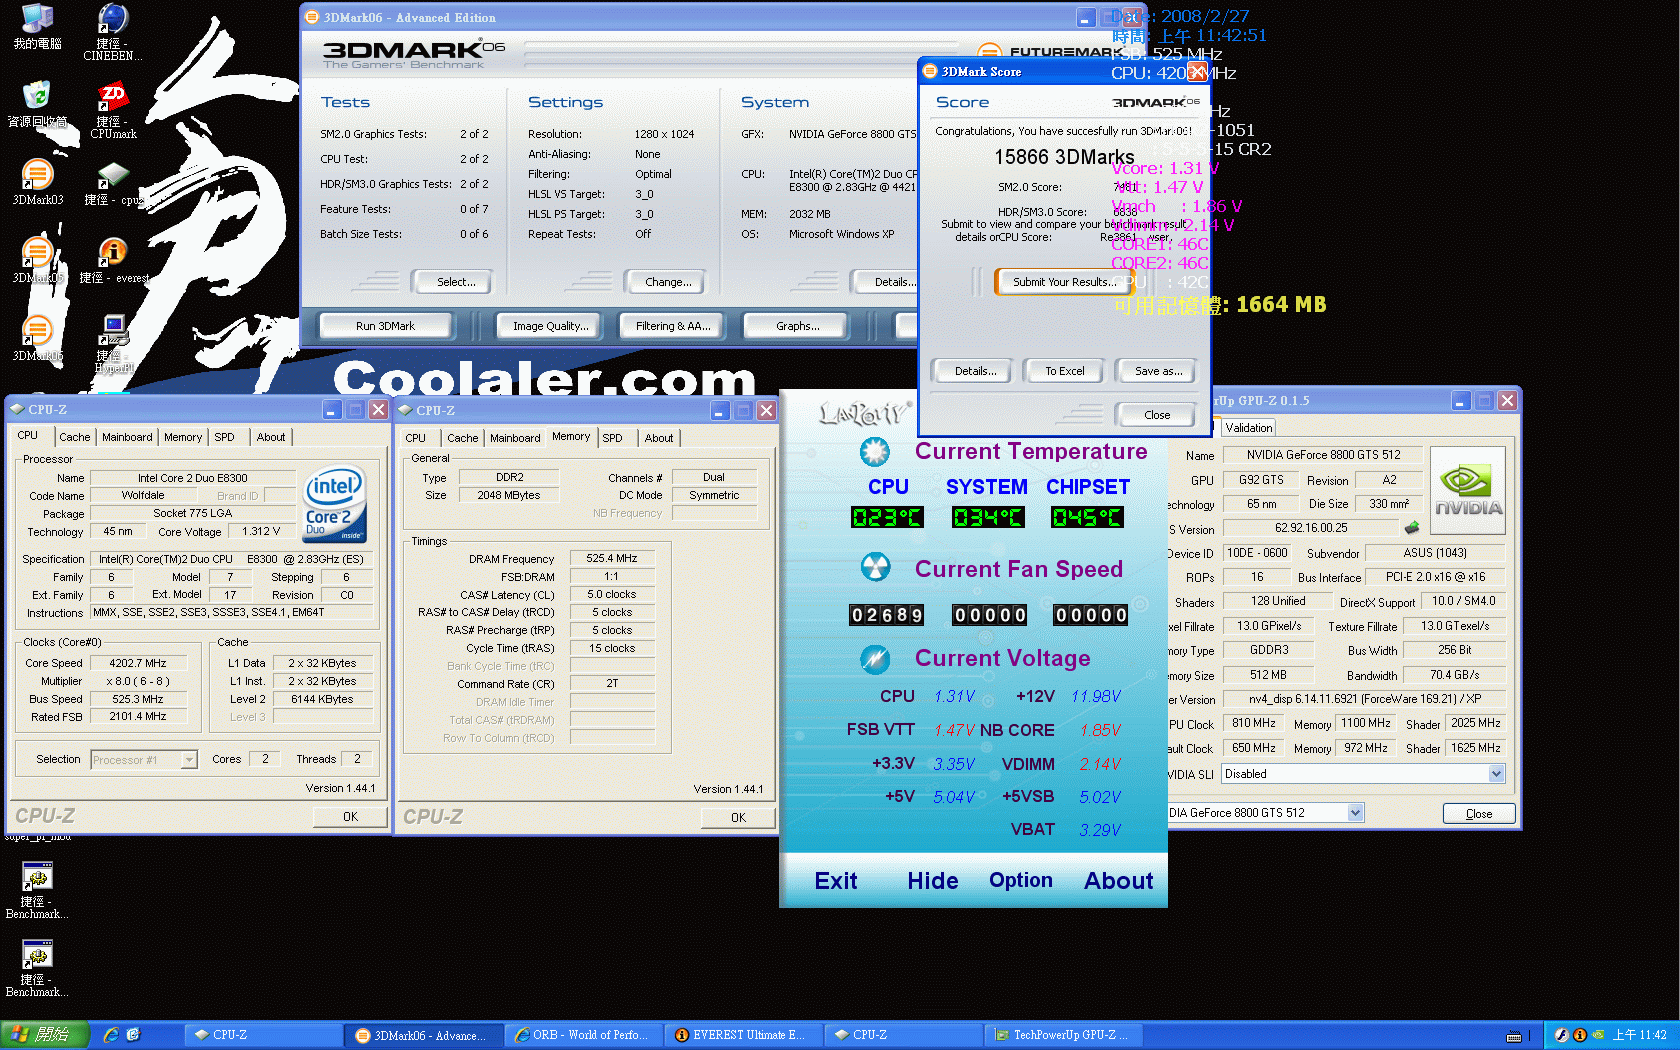This screenshot has height=1050, width=1680.
Task: Select the cpuz chip desktop shortcut
Action: point(112,182)
